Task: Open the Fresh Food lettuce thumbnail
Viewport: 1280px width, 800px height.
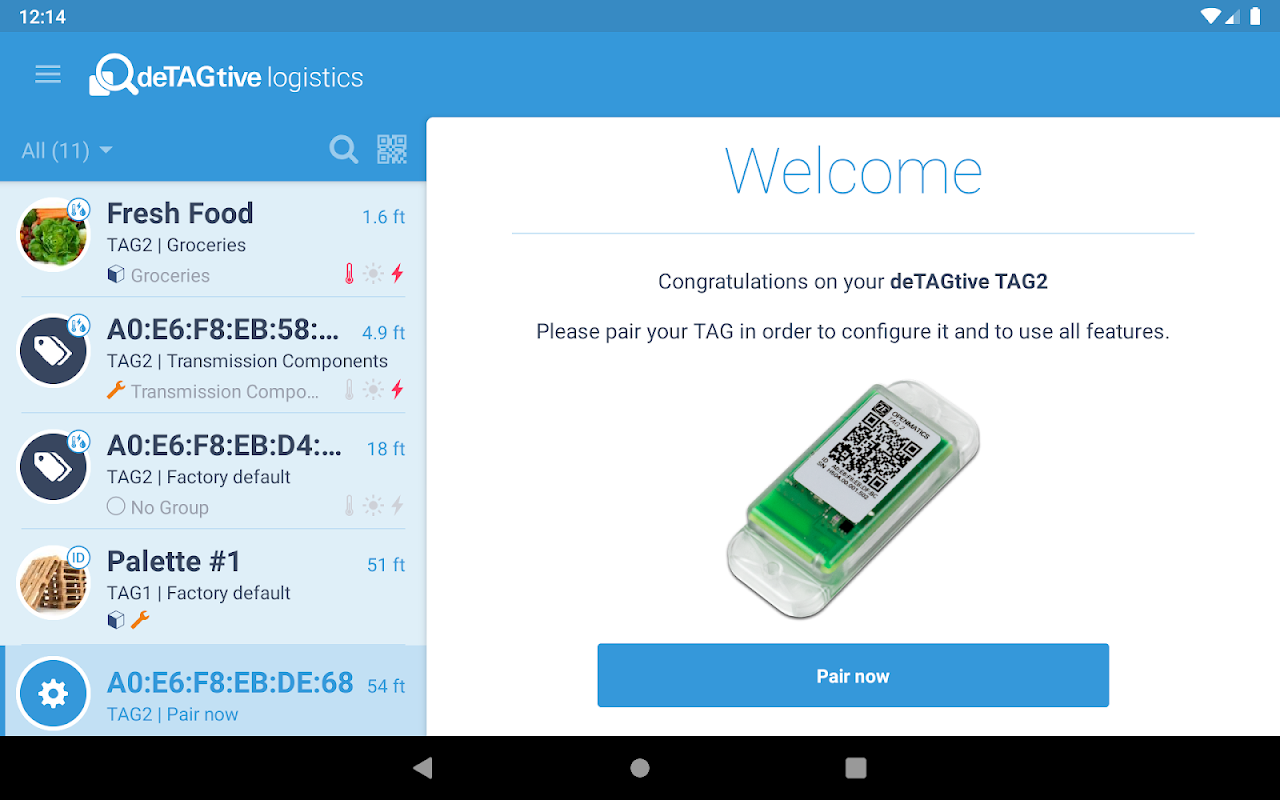Action: pos(53,235)
